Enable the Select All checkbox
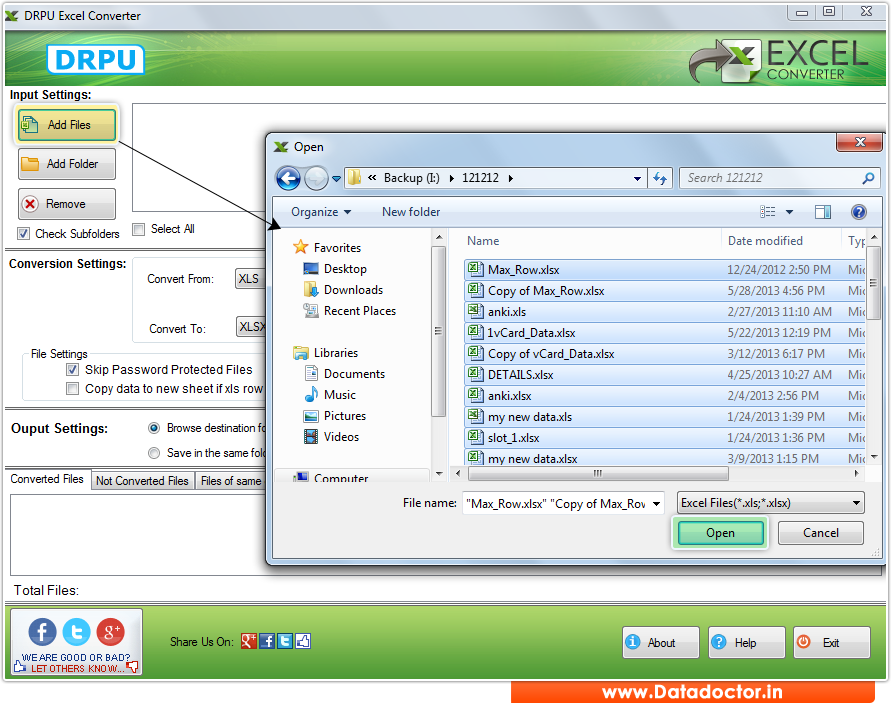The width and height of the screenshot is (891, 703). pos(139,229)
